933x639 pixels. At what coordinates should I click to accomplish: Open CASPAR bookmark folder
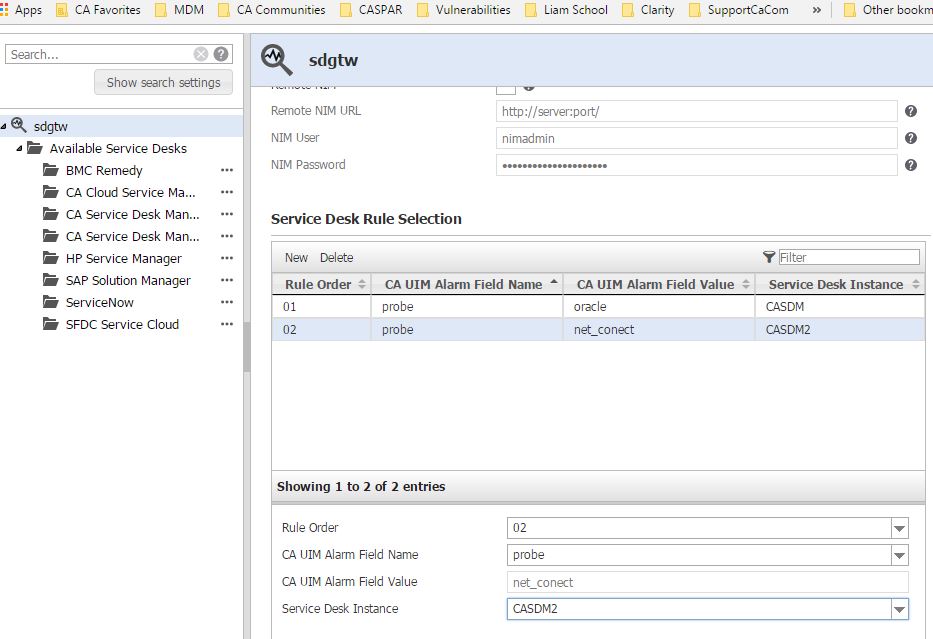[371, 10]
